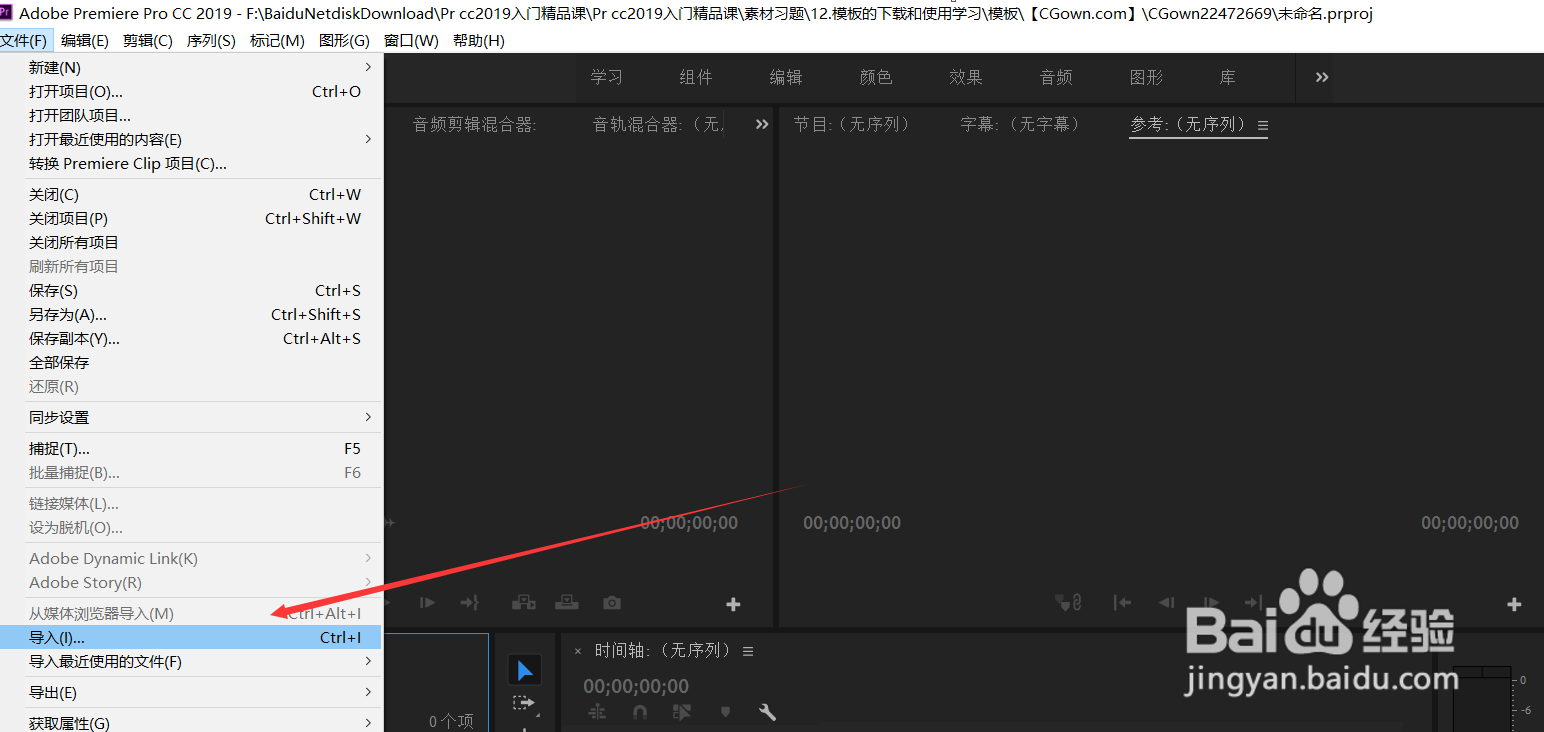Open 节目:(无序列) panel tab
This screenshot has height=732, width=1544.
(852, 124)
